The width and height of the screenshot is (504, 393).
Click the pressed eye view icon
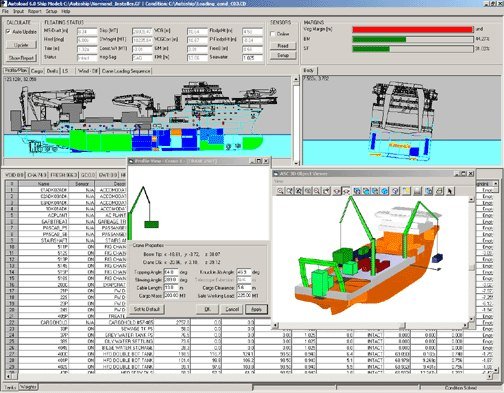pyautogui.click(x=346, y=191)
